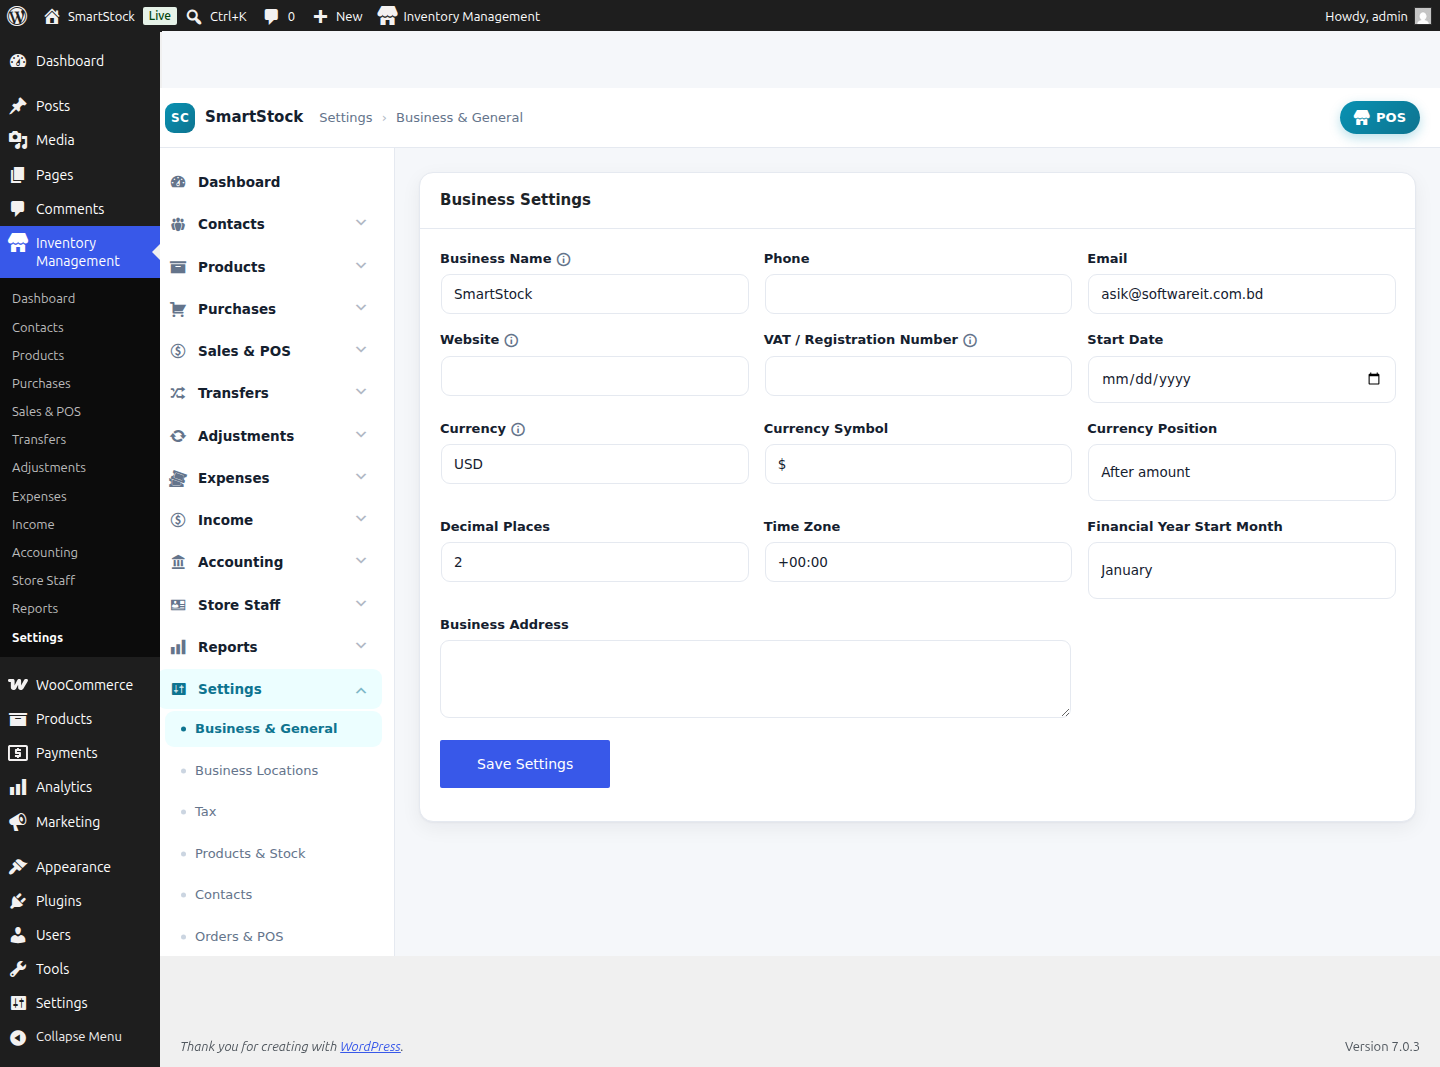Click the SC SmartStock logo badge
The image size is (1440, 1067).
180,117
